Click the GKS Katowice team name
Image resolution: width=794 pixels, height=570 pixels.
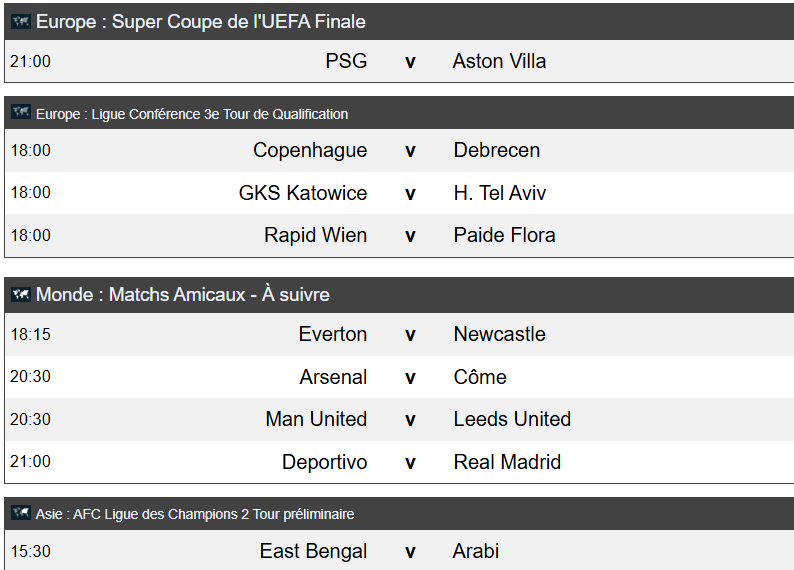click(x=303, y=193)
